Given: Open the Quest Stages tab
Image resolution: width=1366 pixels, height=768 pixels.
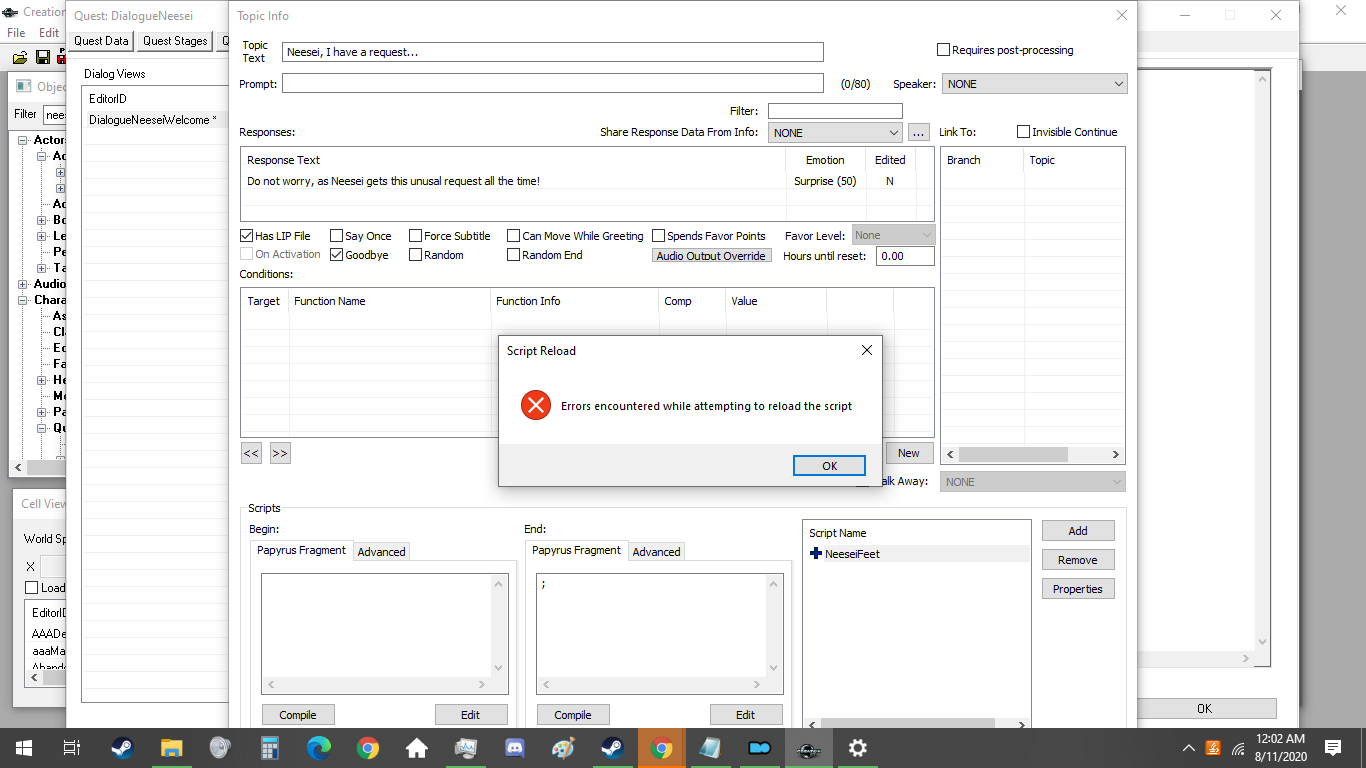Looking at the screenshot, I should click(175, 41).
